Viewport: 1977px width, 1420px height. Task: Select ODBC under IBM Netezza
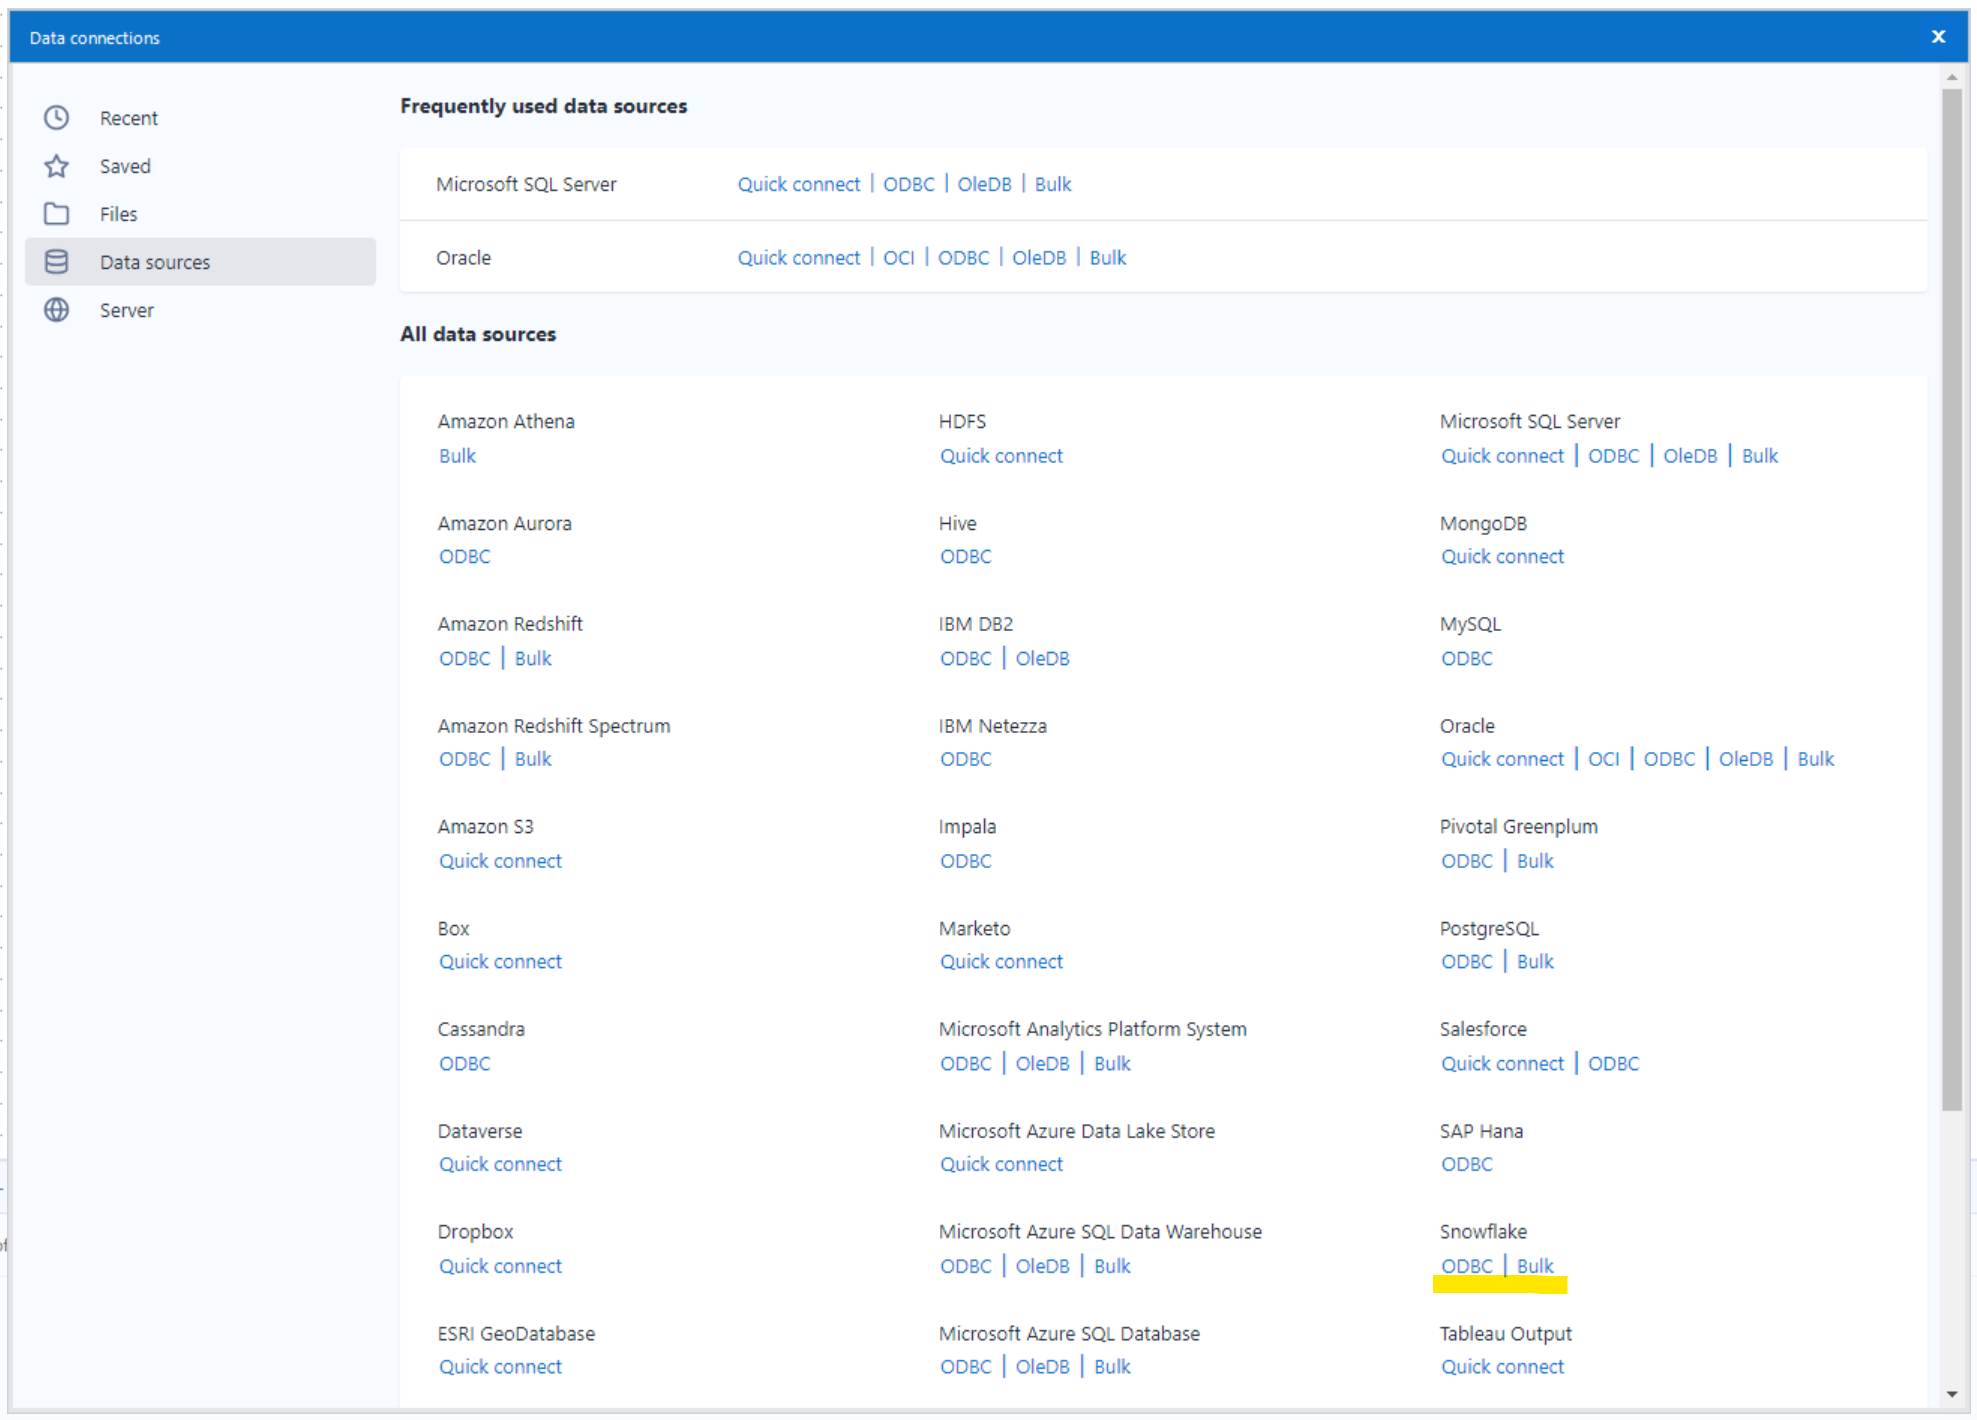click(966, 759)
